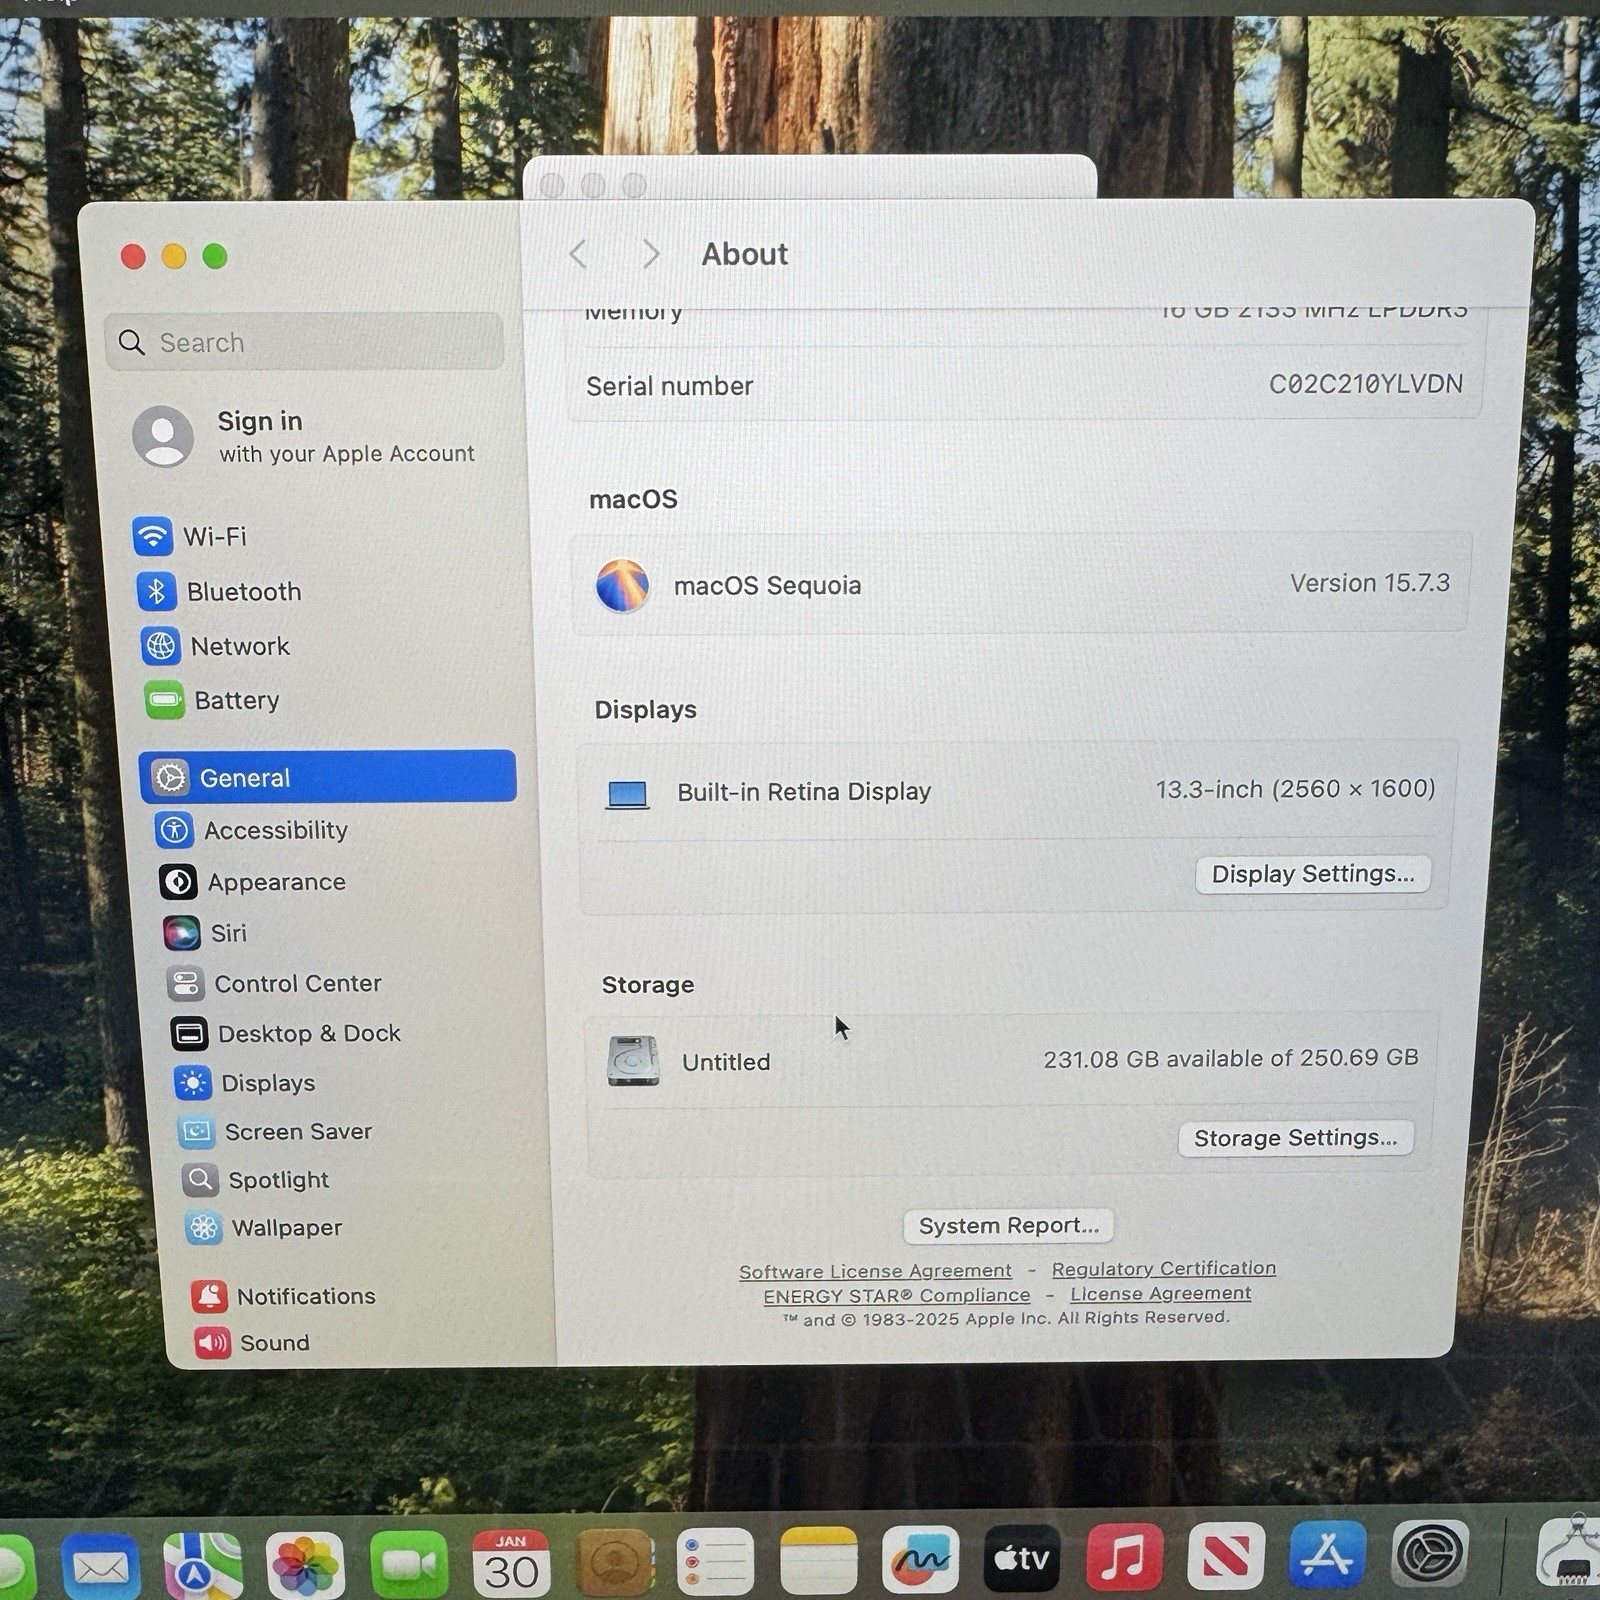Click the Notifications bell icon in the sidebar
The height and width of the screenshot is (1600, 1600).
tap(209, 1296)
